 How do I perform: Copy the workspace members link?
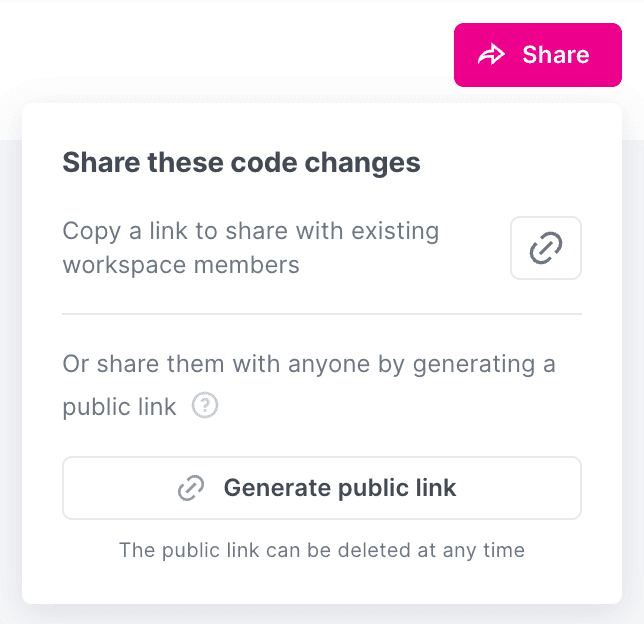point(545,248)
